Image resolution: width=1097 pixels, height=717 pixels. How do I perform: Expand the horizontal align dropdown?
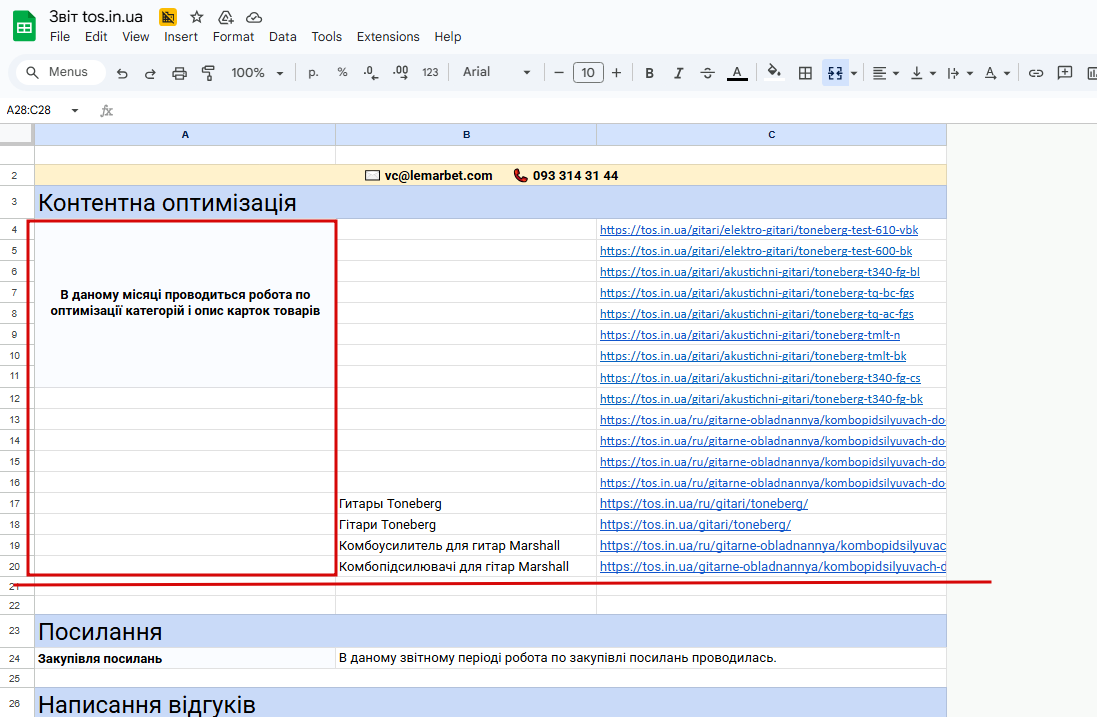[x=885, y=73]
